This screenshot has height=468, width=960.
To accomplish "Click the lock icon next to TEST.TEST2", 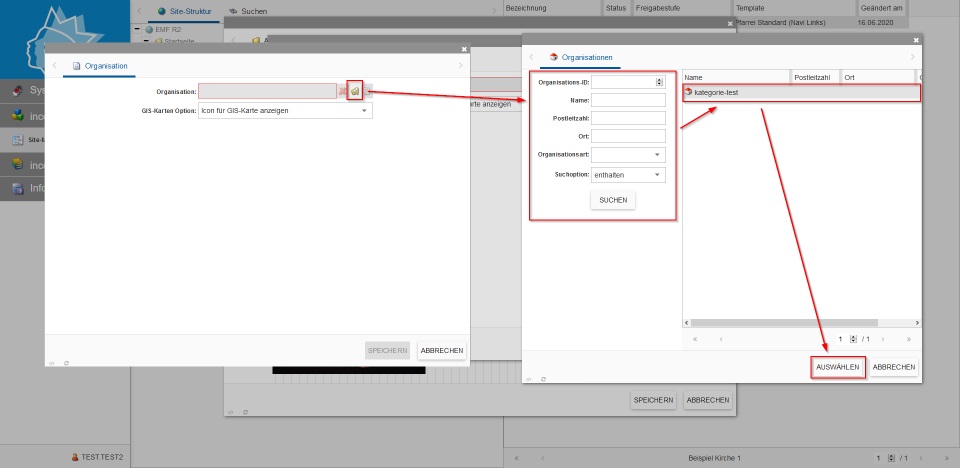I will coord(75,457).
